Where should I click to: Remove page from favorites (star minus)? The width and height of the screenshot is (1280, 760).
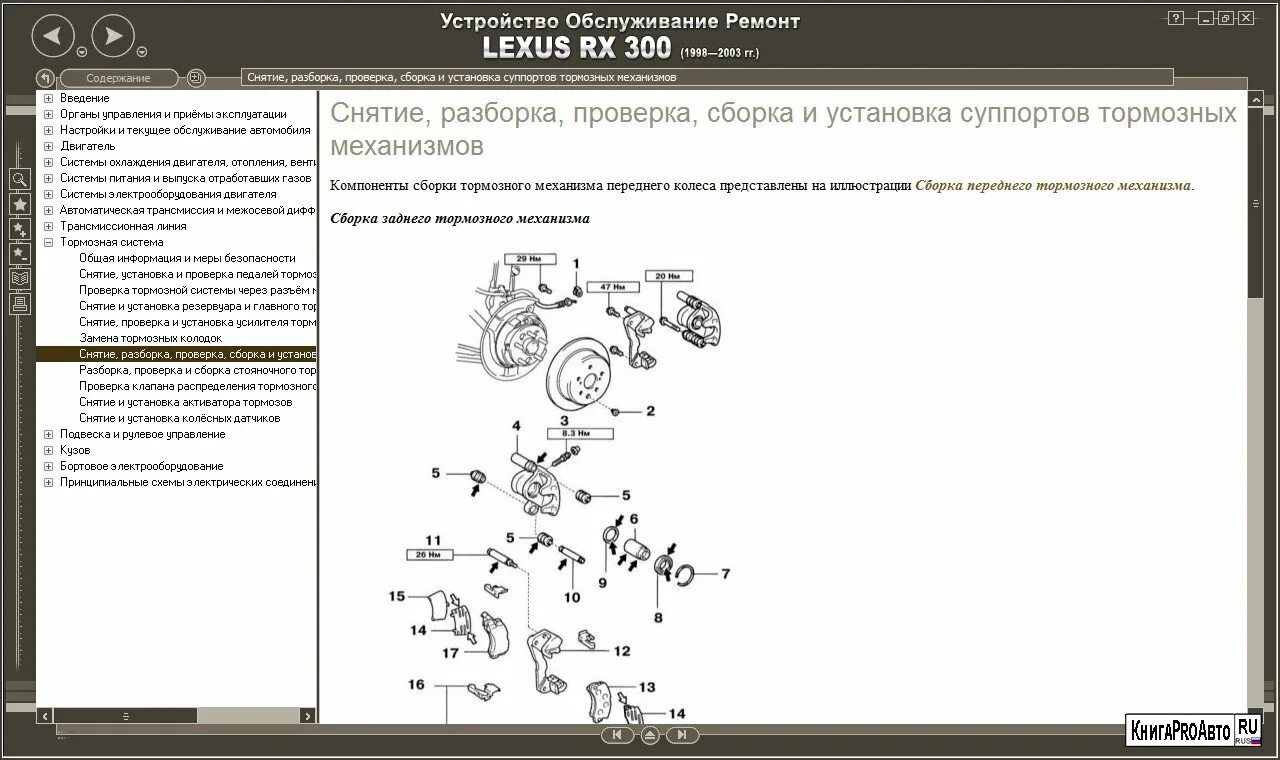point(20,254)
